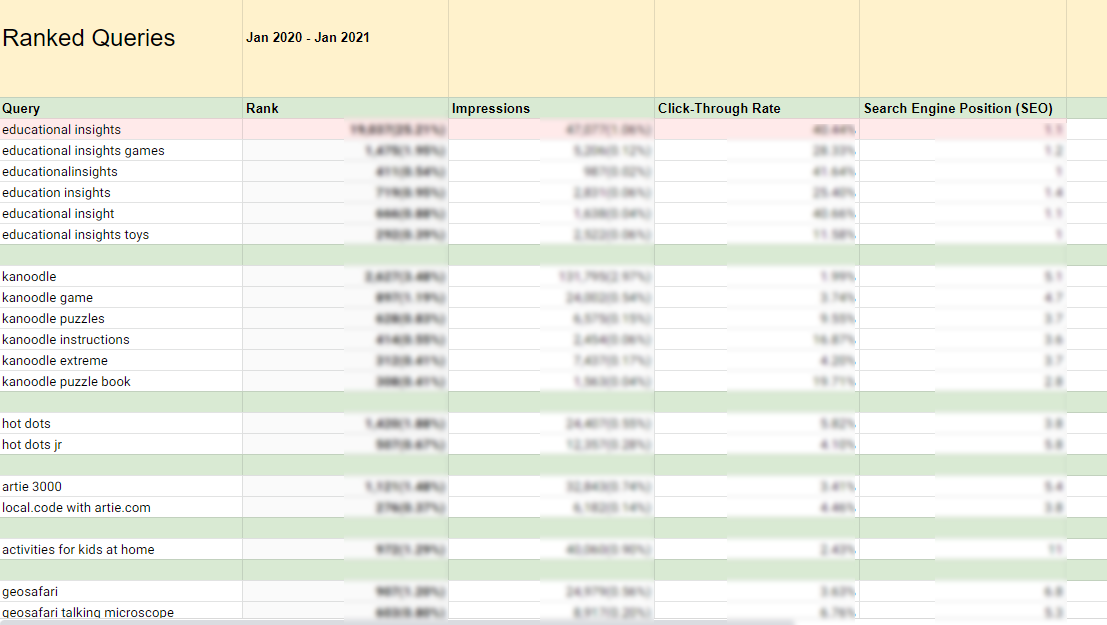This screenshot has width=1107, height=625.
Task: Click the 'educational insight' query cell
Action: coord(121,213)
